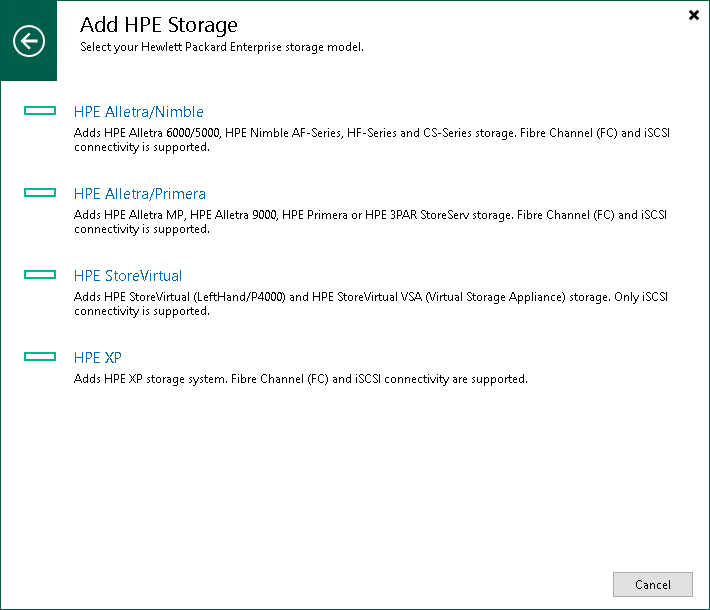710x610 pixels.
Task: Click the HPE XP storage icon
Action: [x=40, y=356]
